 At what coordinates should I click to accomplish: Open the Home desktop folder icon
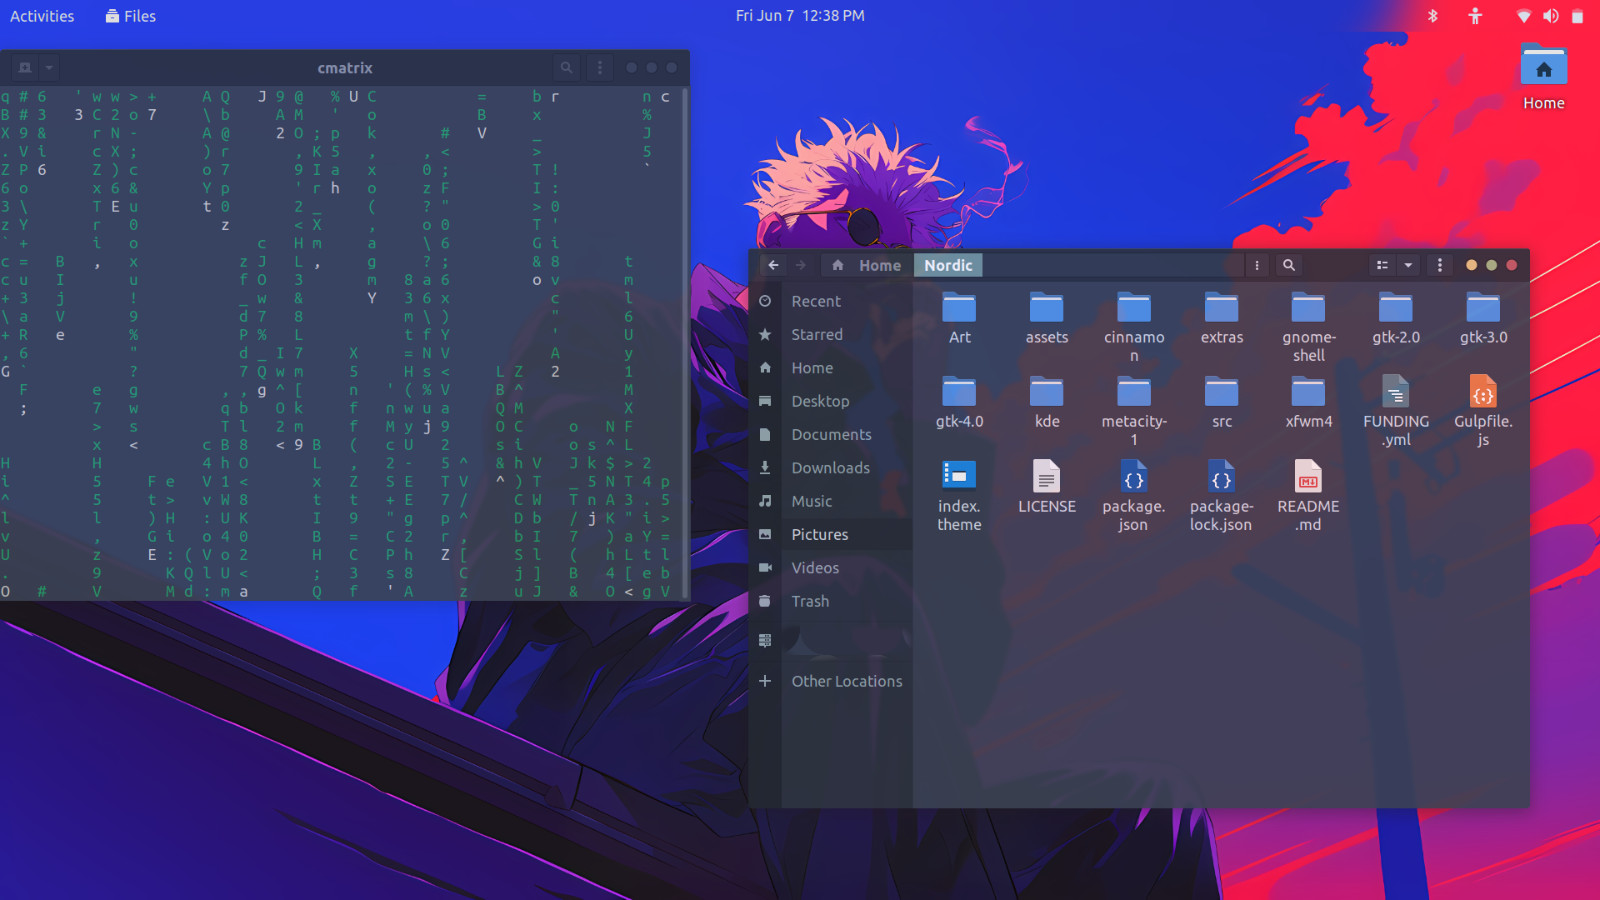(x=1543, y=78)
